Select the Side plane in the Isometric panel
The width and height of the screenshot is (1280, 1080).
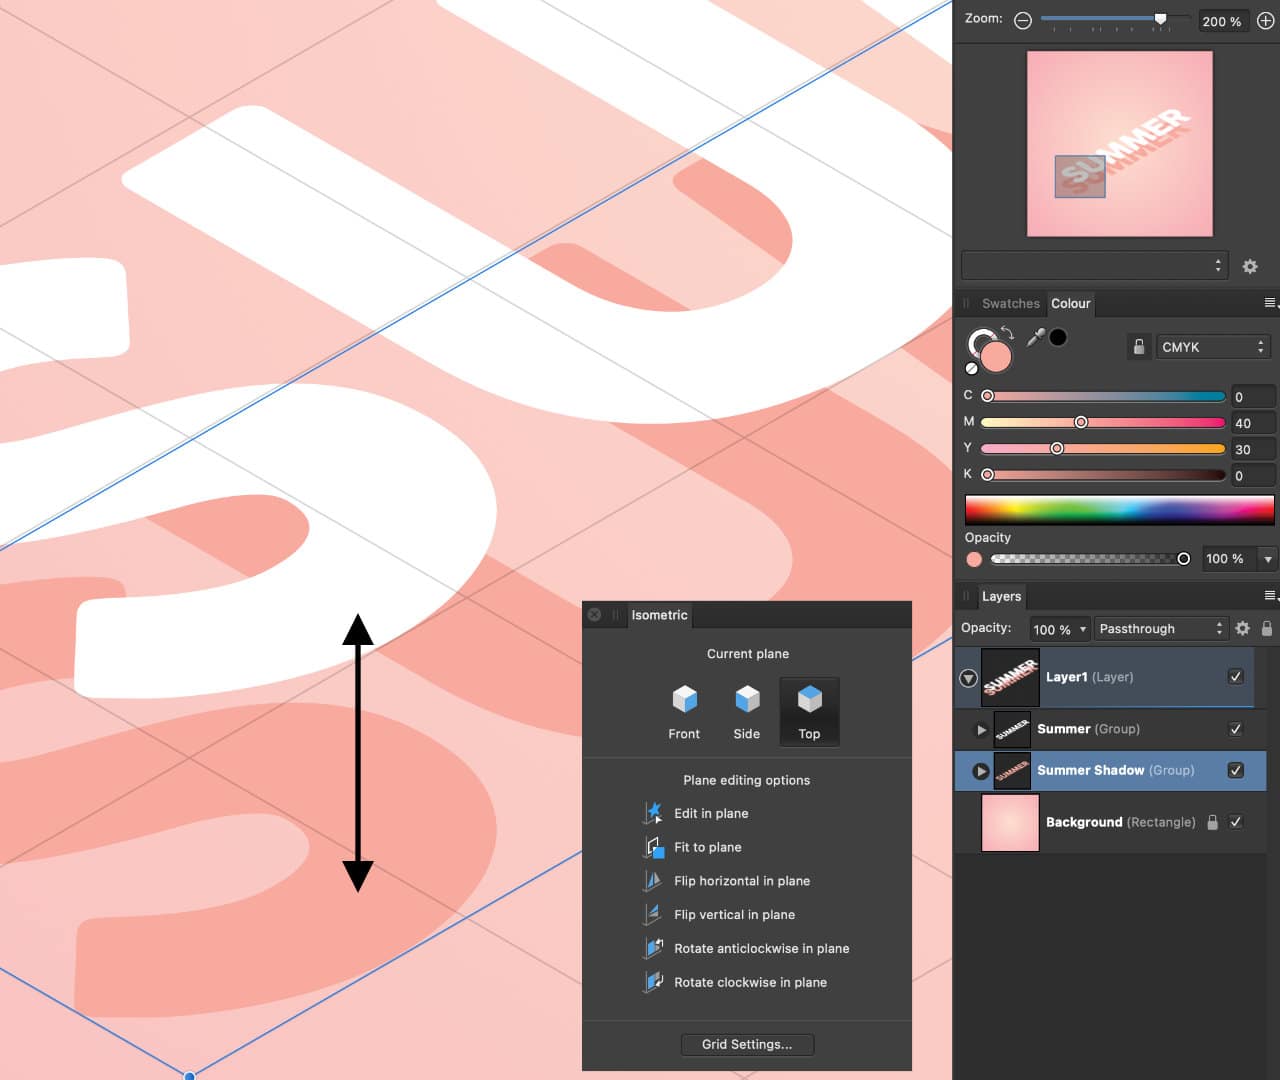click(746, 710)
